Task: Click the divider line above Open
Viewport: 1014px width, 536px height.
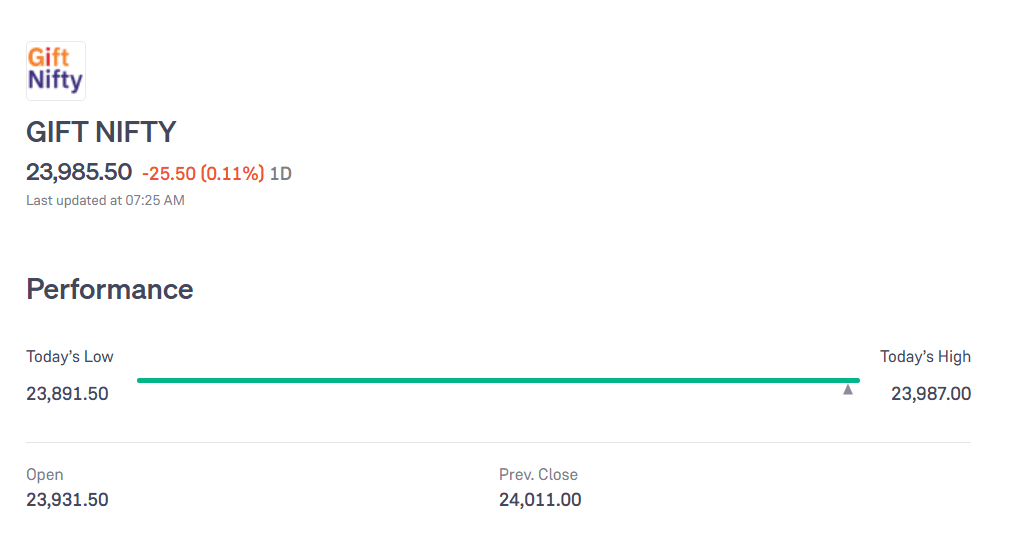Action: point(498,442)
